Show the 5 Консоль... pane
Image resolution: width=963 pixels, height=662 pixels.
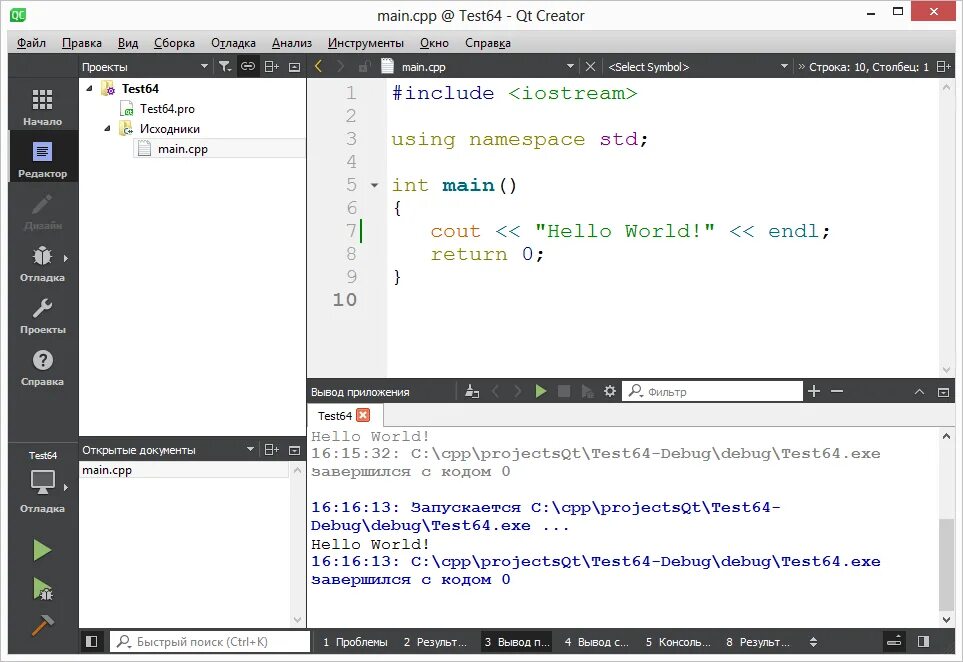coord(677,642)
